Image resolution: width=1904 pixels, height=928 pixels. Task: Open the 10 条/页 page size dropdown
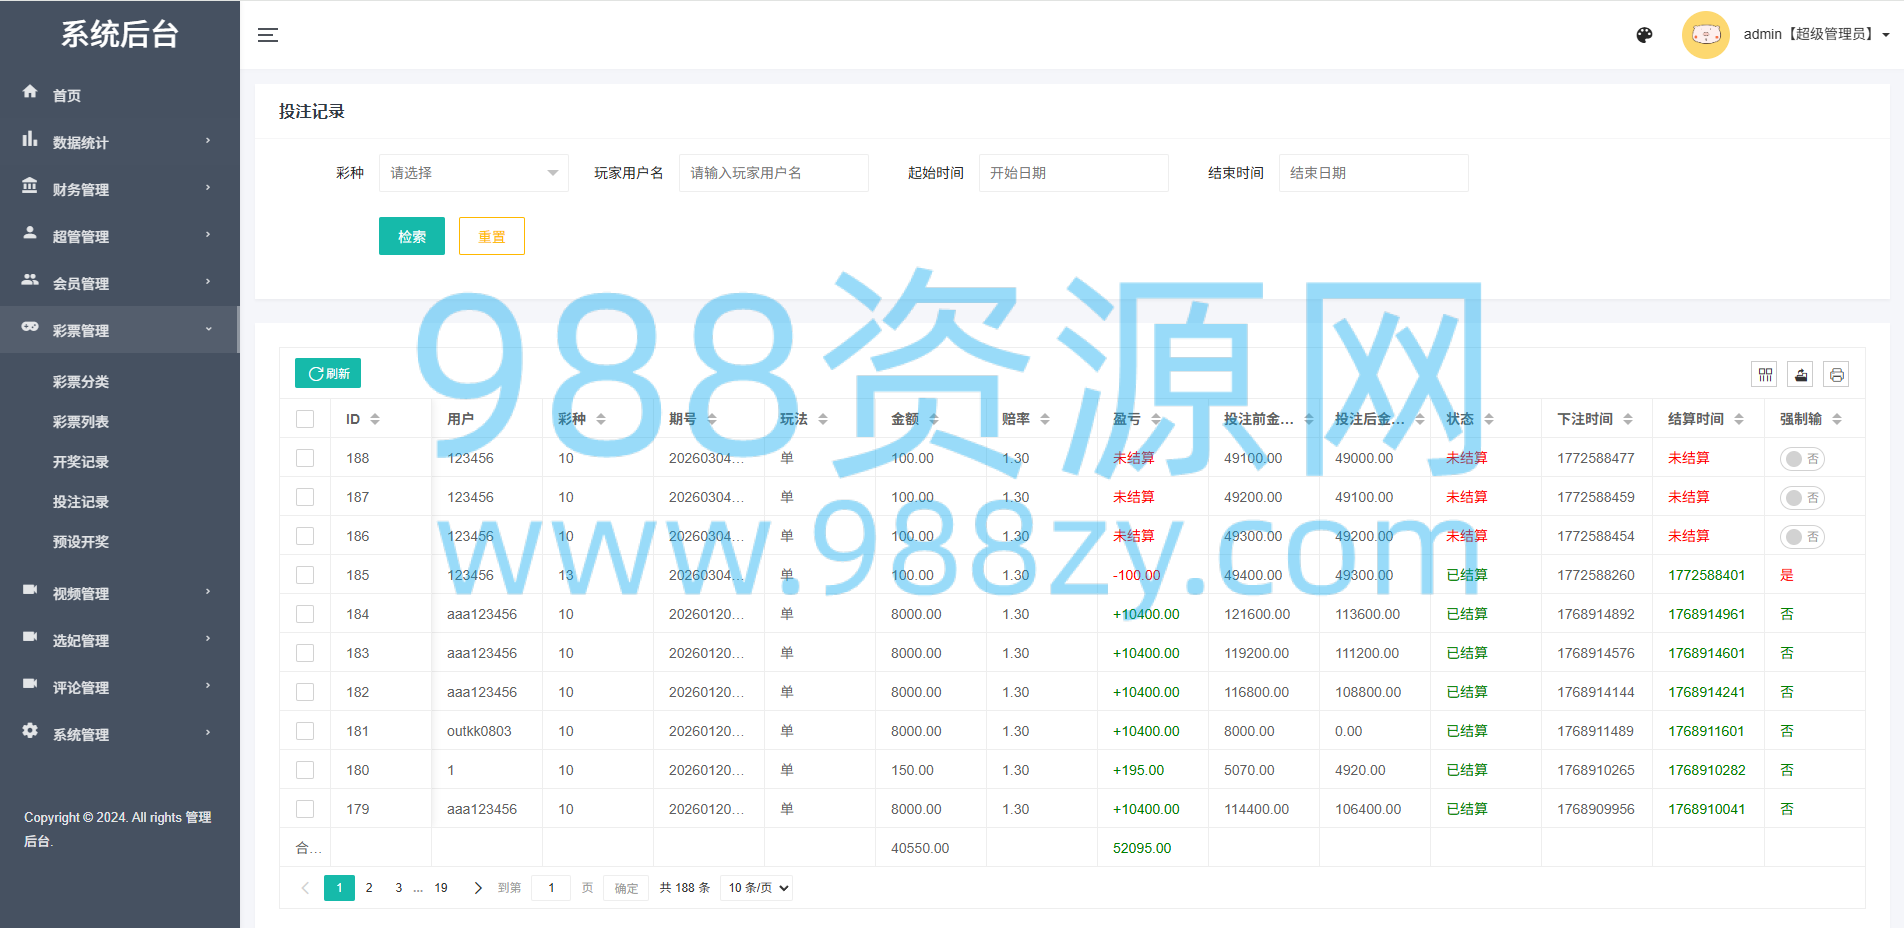coord(757,888)
